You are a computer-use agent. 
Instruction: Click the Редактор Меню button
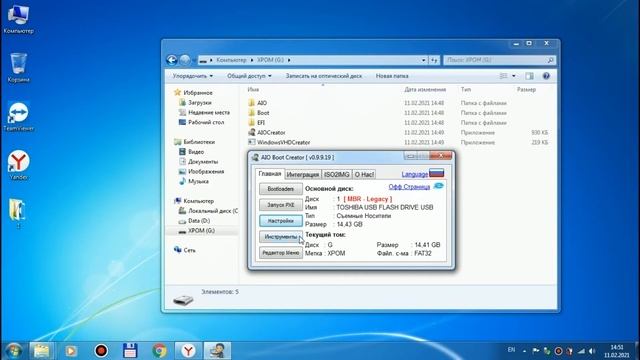(x=281, y=253)
